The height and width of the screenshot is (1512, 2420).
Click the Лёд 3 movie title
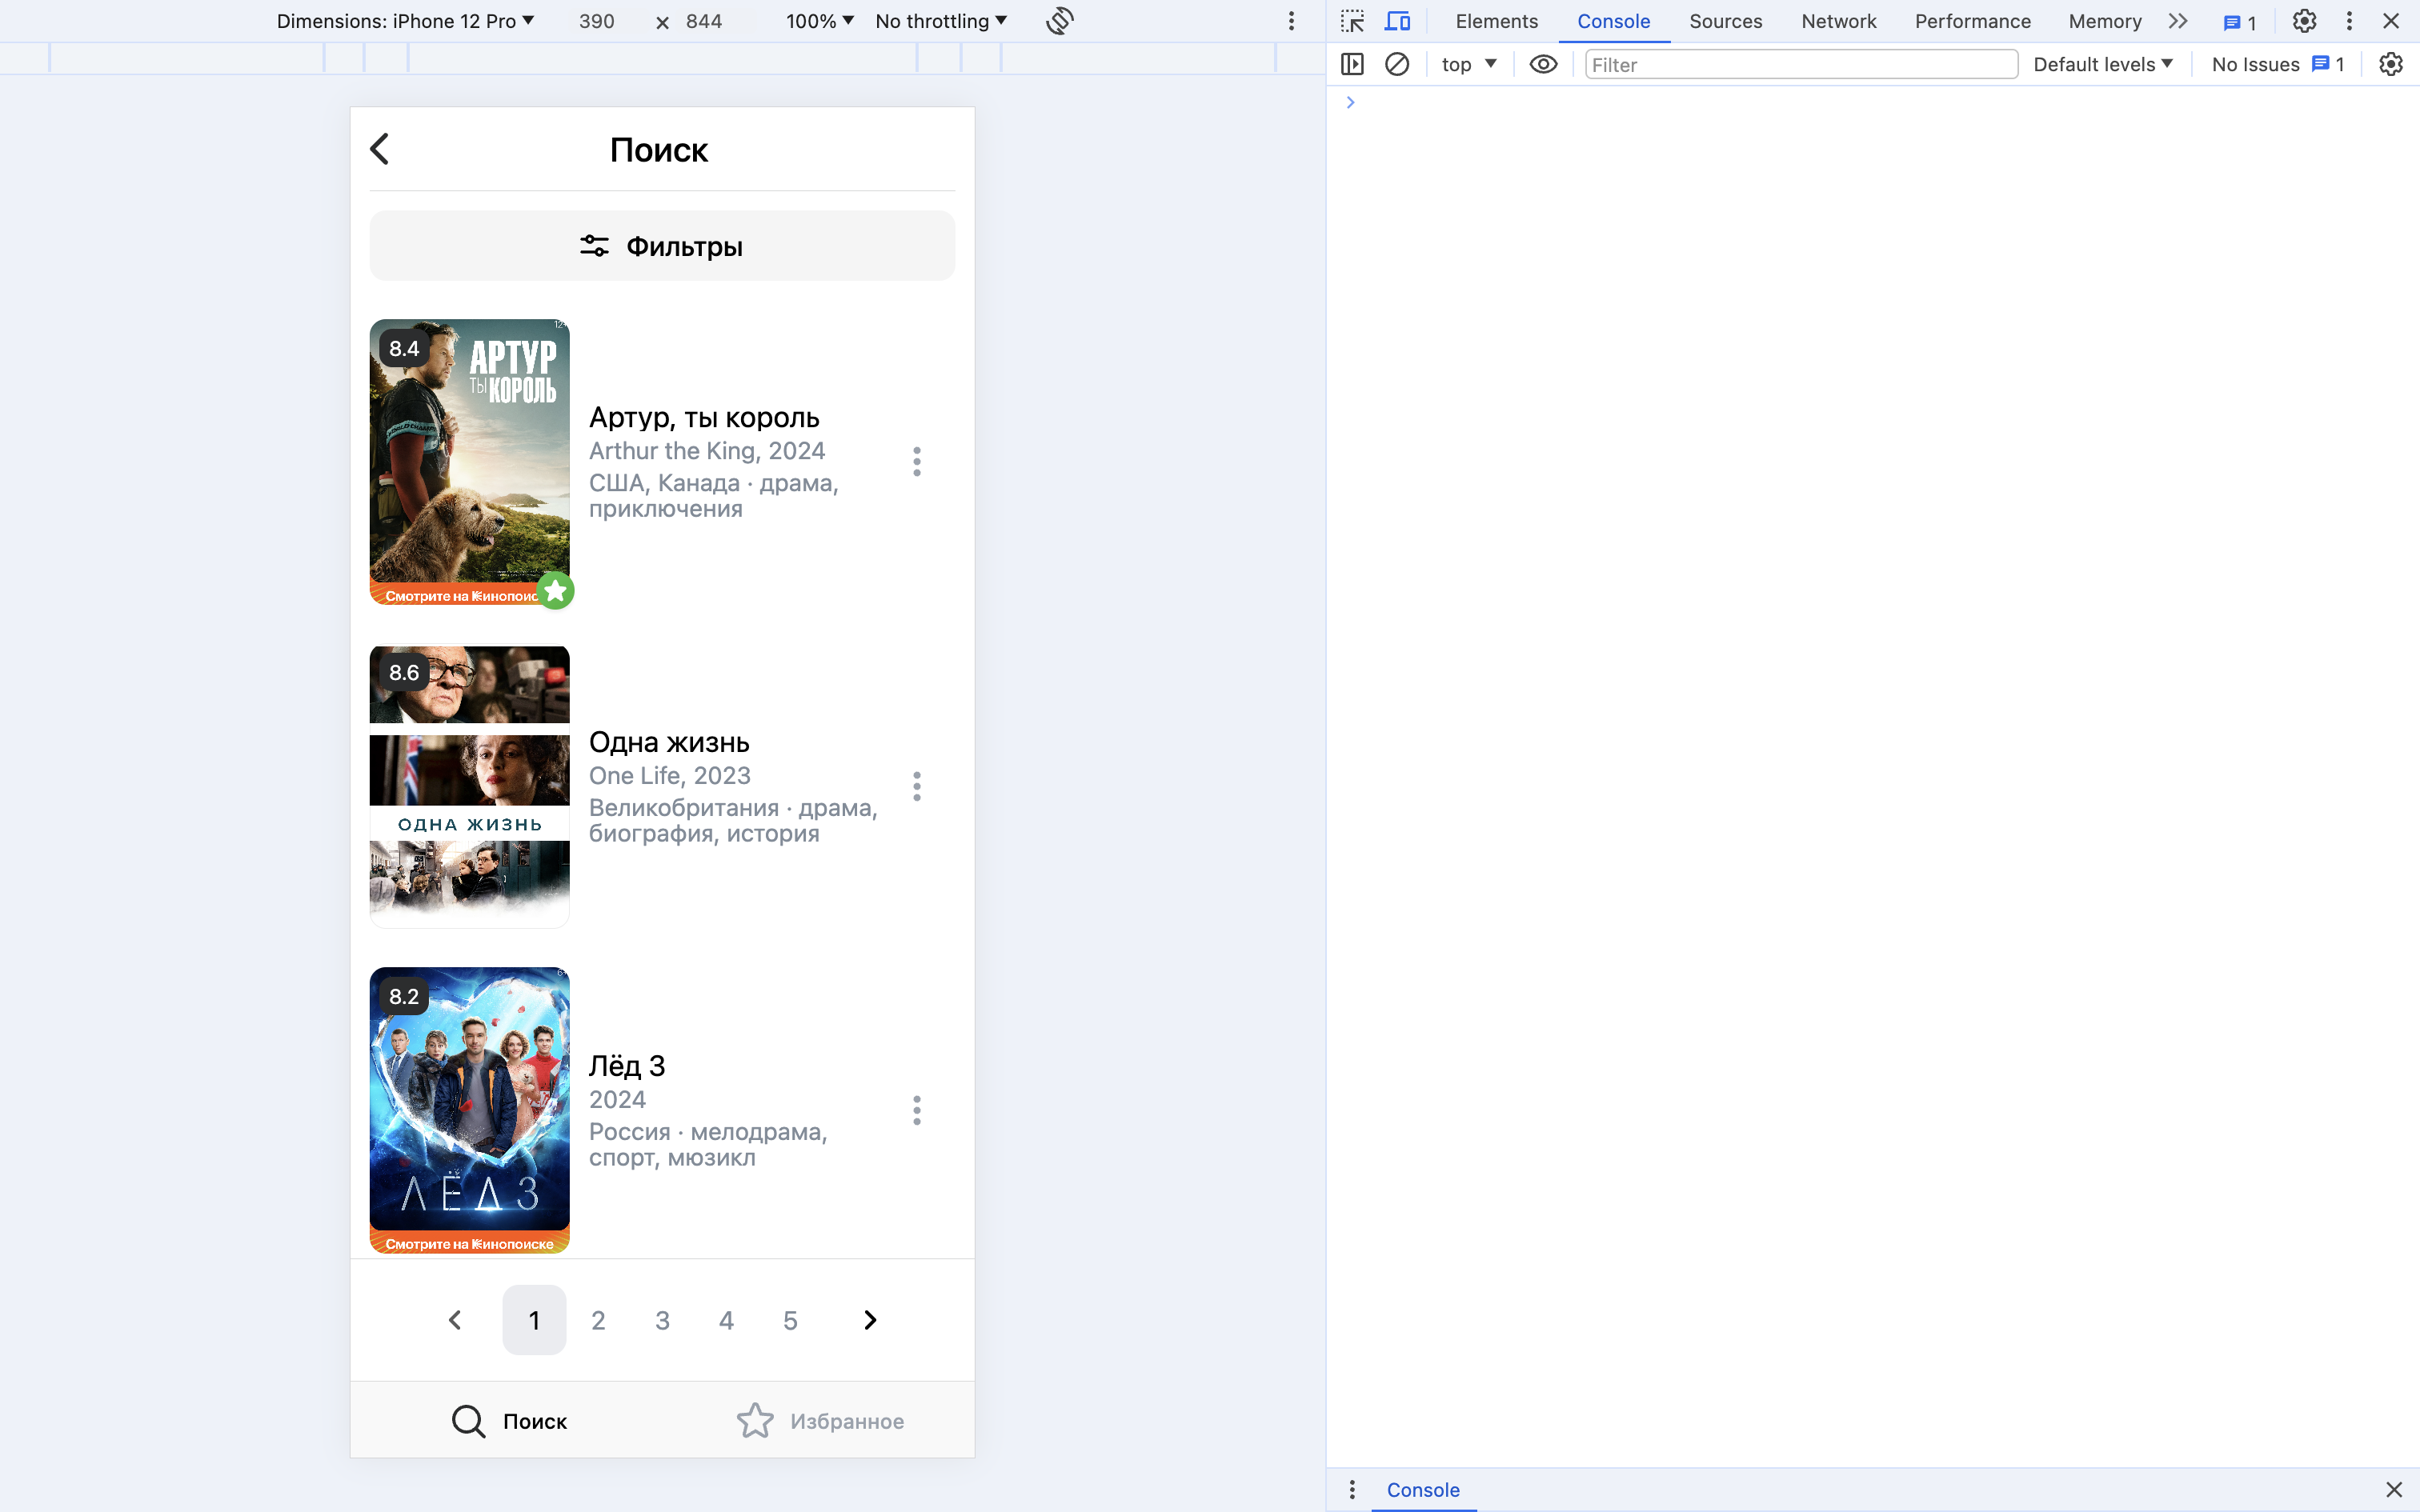click(x=627, y=1066)
